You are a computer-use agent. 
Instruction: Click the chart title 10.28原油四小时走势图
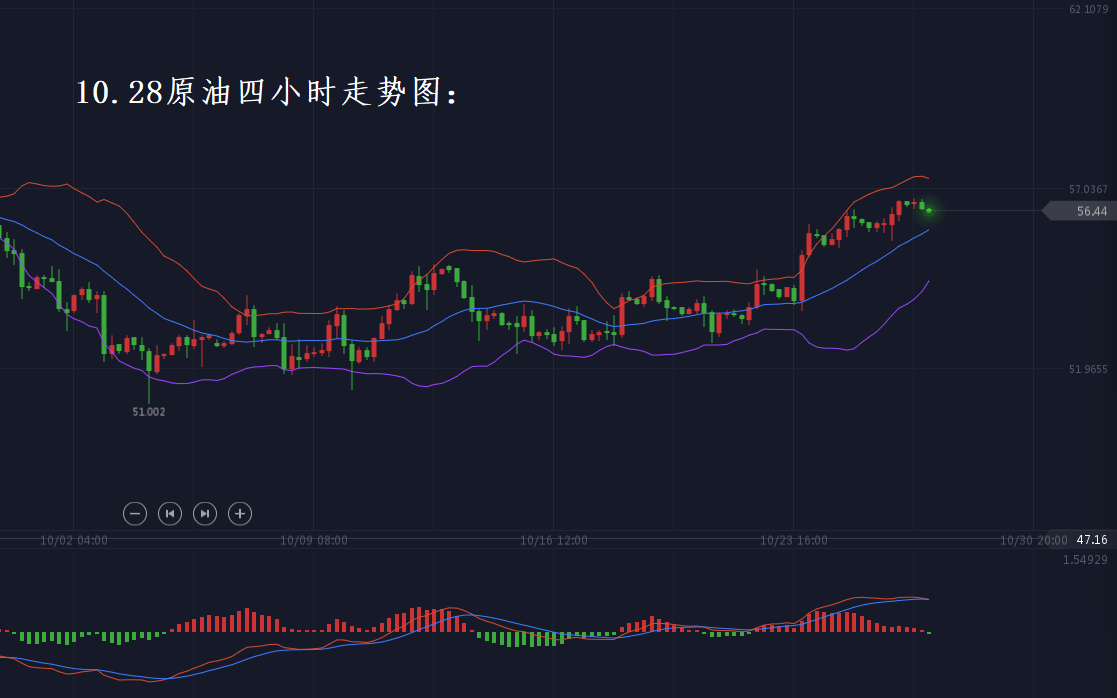(x=268, y=93)
